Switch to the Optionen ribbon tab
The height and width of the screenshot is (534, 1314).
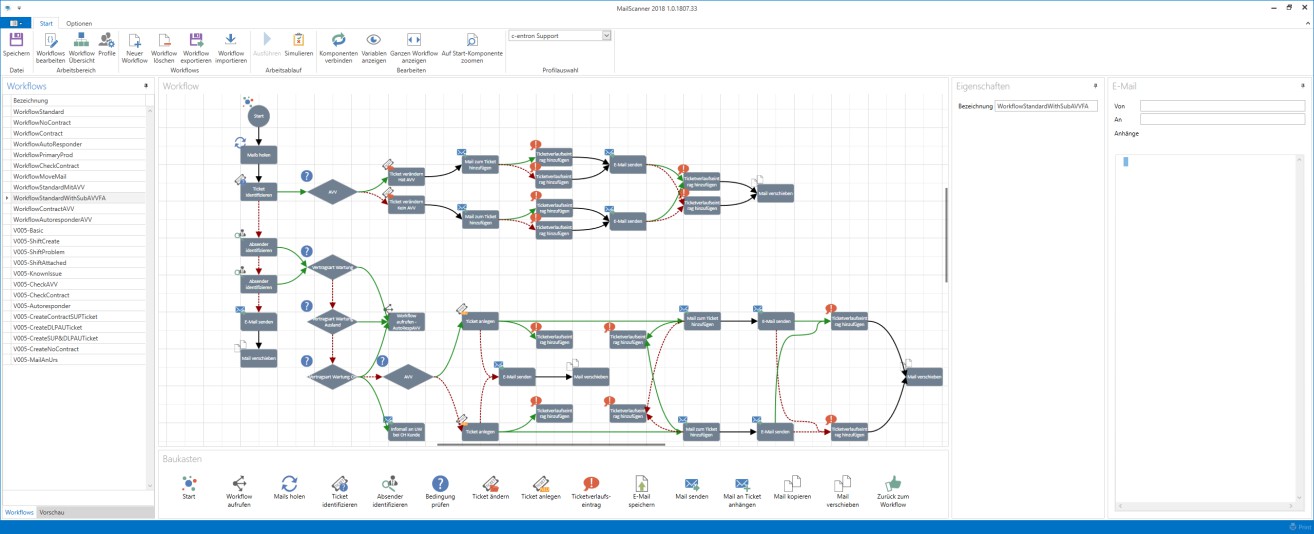[79, 22]
